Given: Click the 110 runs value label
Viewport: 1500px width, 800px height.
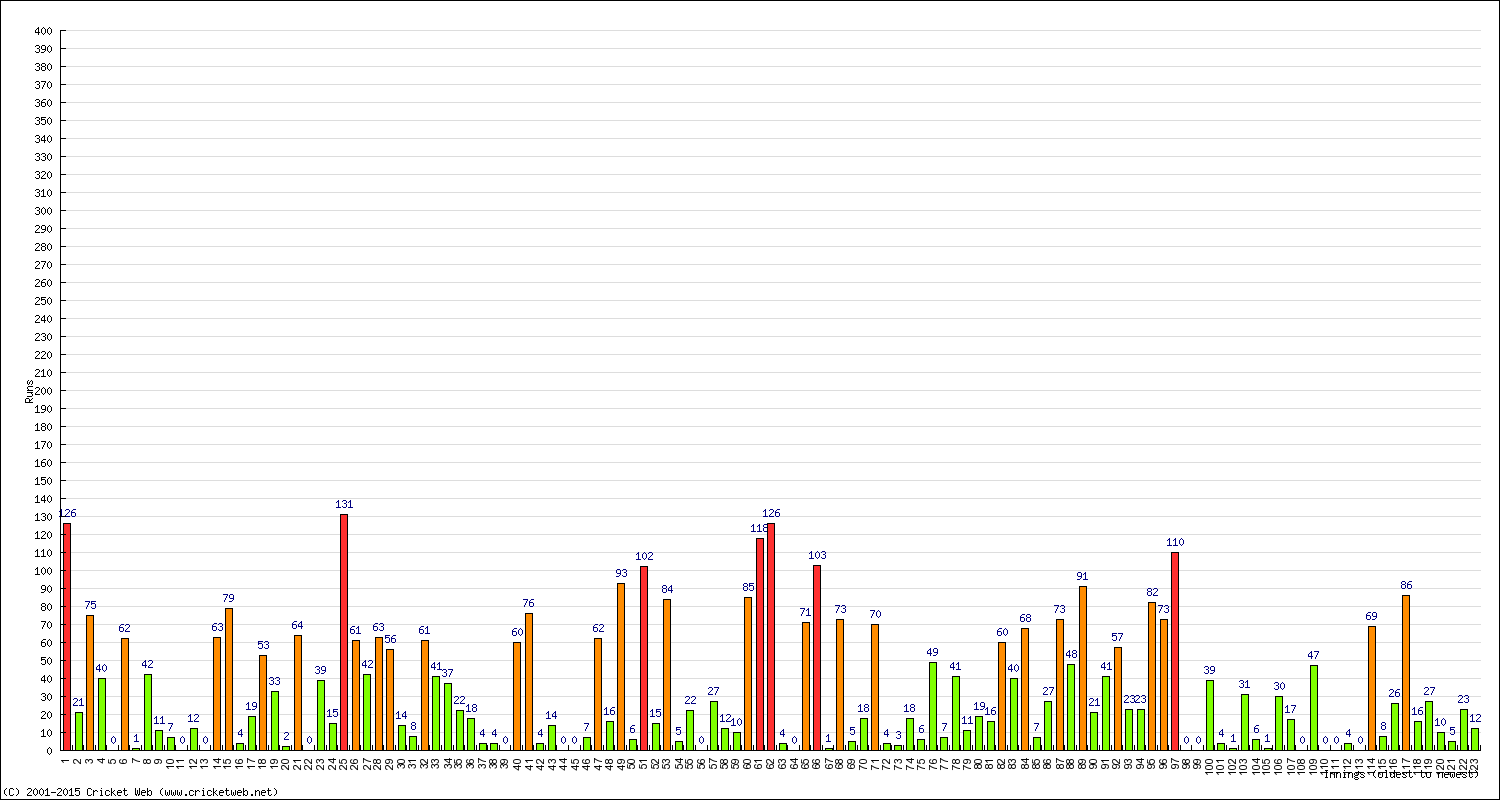Looking at the screenshot, I should click(x=1175, y=543).
